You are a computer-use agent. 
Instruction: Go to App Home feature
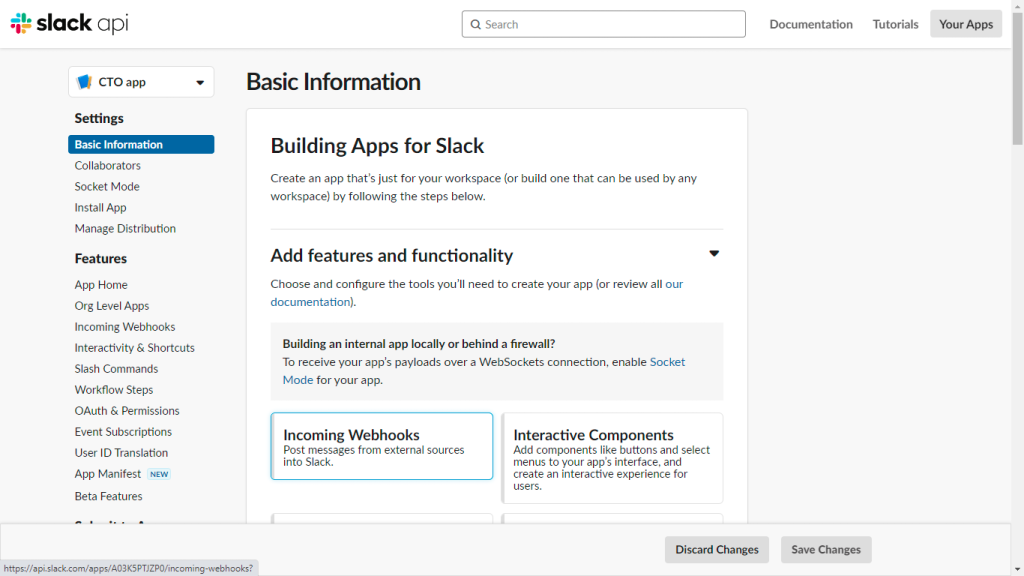click(x=101, y=285)
